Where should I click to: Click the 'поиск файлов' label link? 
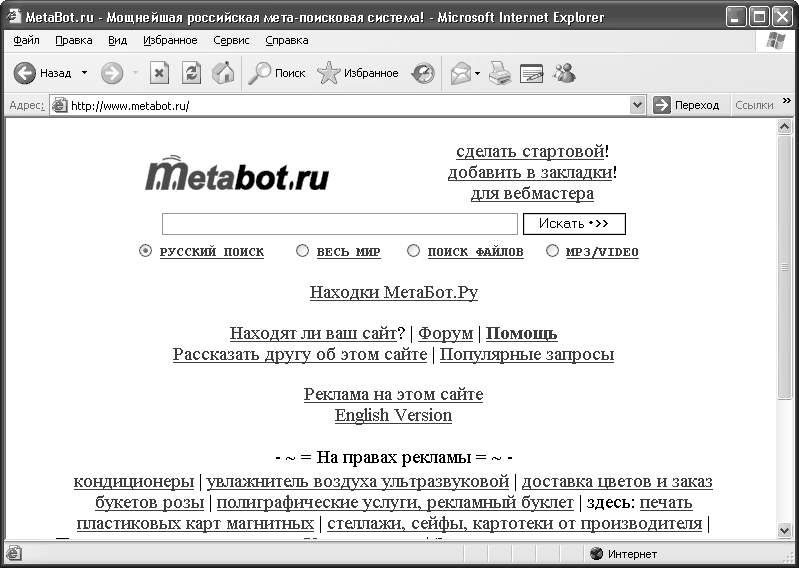tap(475, 252)
